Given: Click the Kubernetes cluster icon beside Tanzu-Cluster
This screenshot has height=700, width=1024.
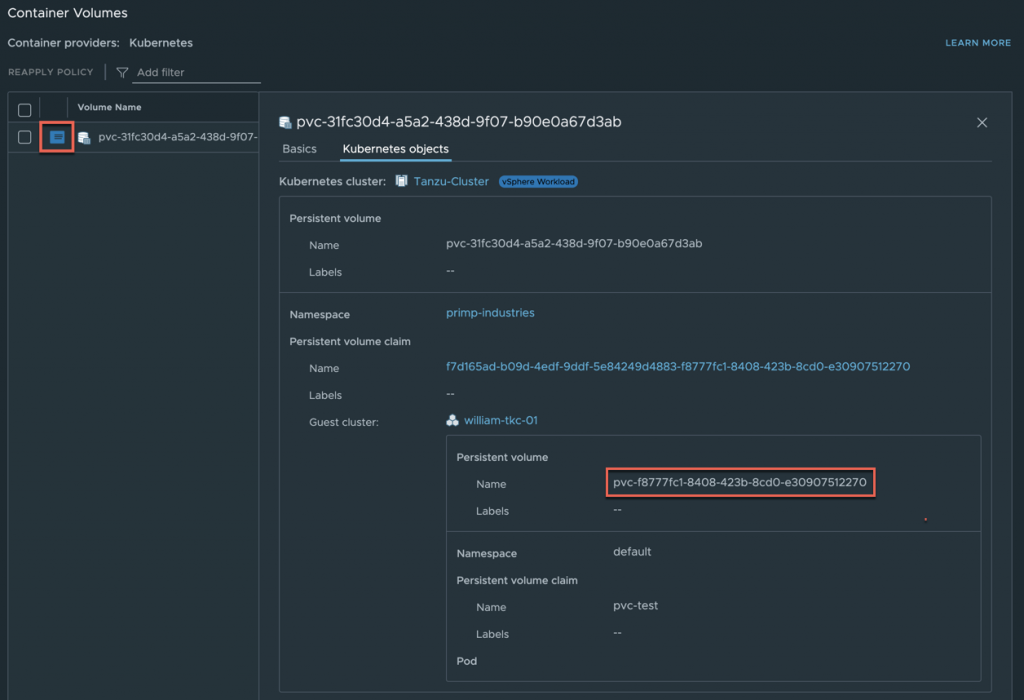Looking at the screenshot, I should point(403,181).
